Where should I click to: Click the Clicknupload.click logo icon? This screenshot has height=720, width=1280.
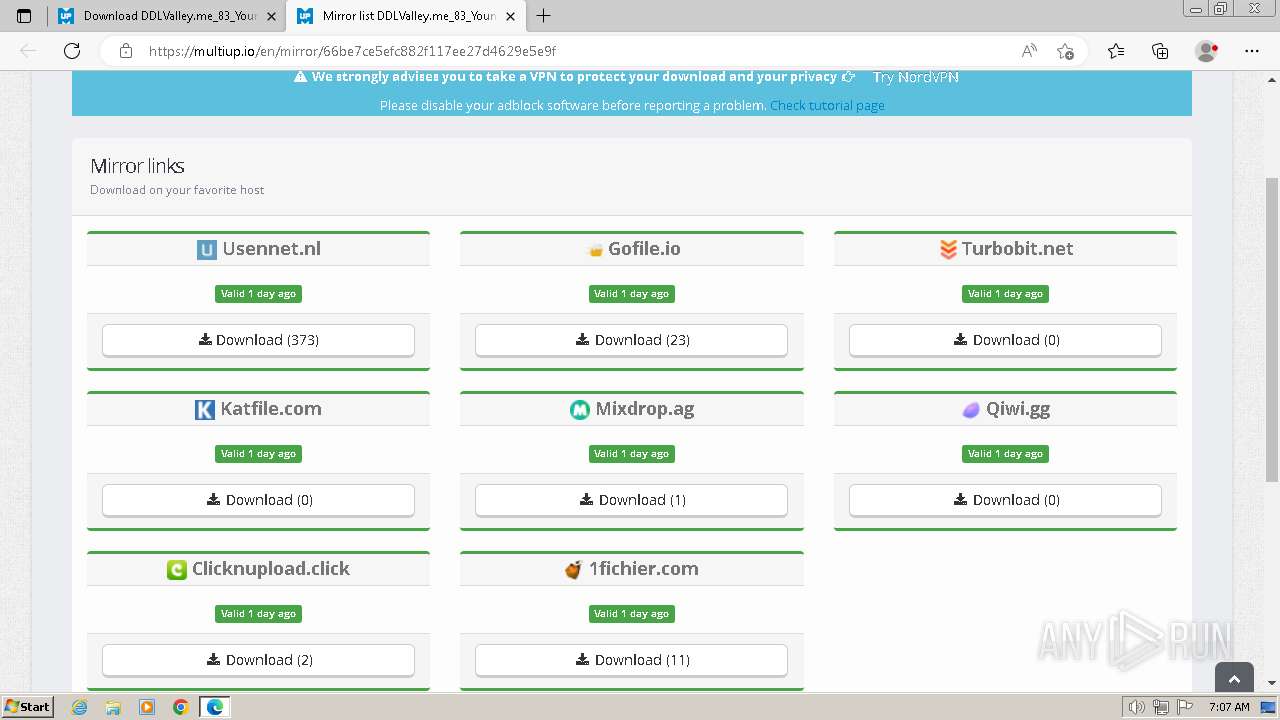(x=177, y=570)
